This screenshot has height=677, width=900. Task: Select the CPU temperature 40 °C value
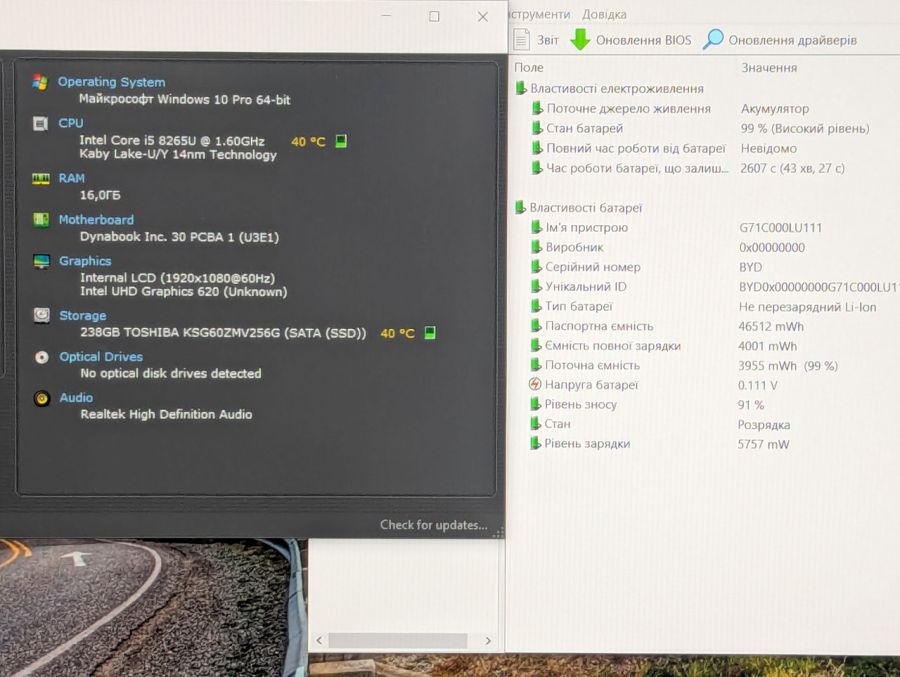308,142
